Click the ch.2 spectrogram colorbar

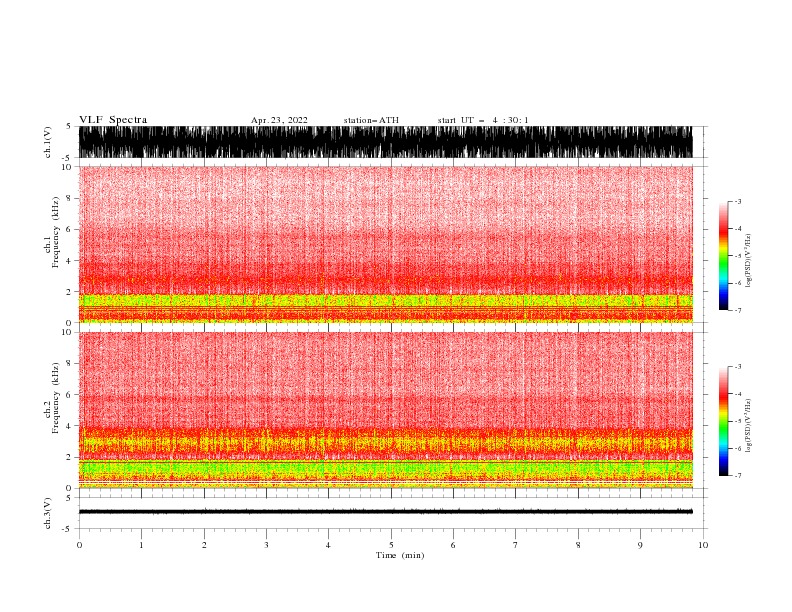pos(723,421)
